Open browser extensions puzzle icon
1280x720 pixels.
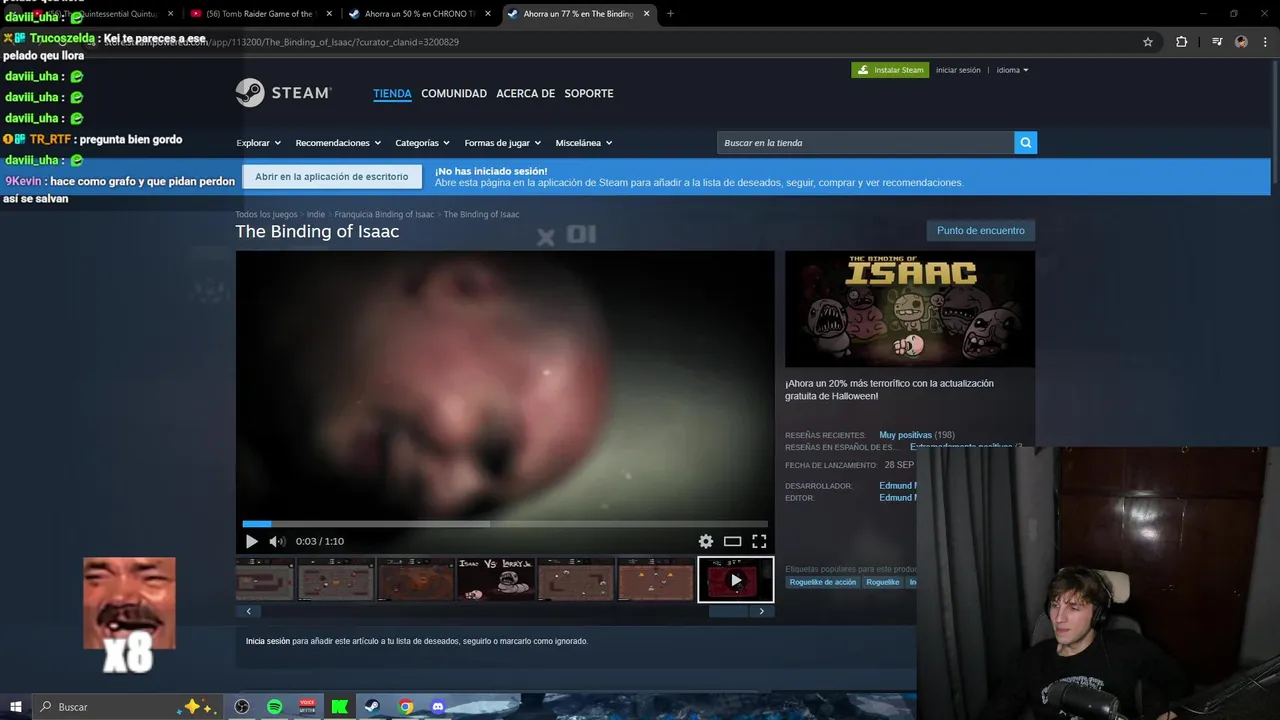coord(1181,42)
